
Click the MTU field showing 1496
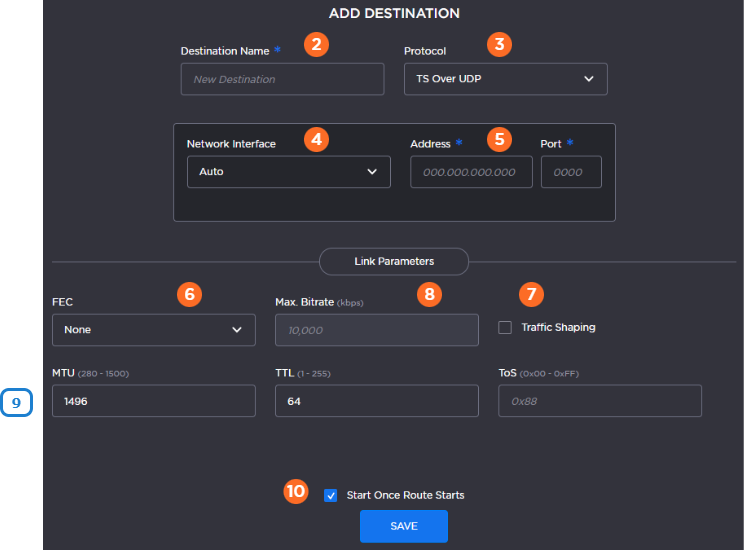click(153, 401)
